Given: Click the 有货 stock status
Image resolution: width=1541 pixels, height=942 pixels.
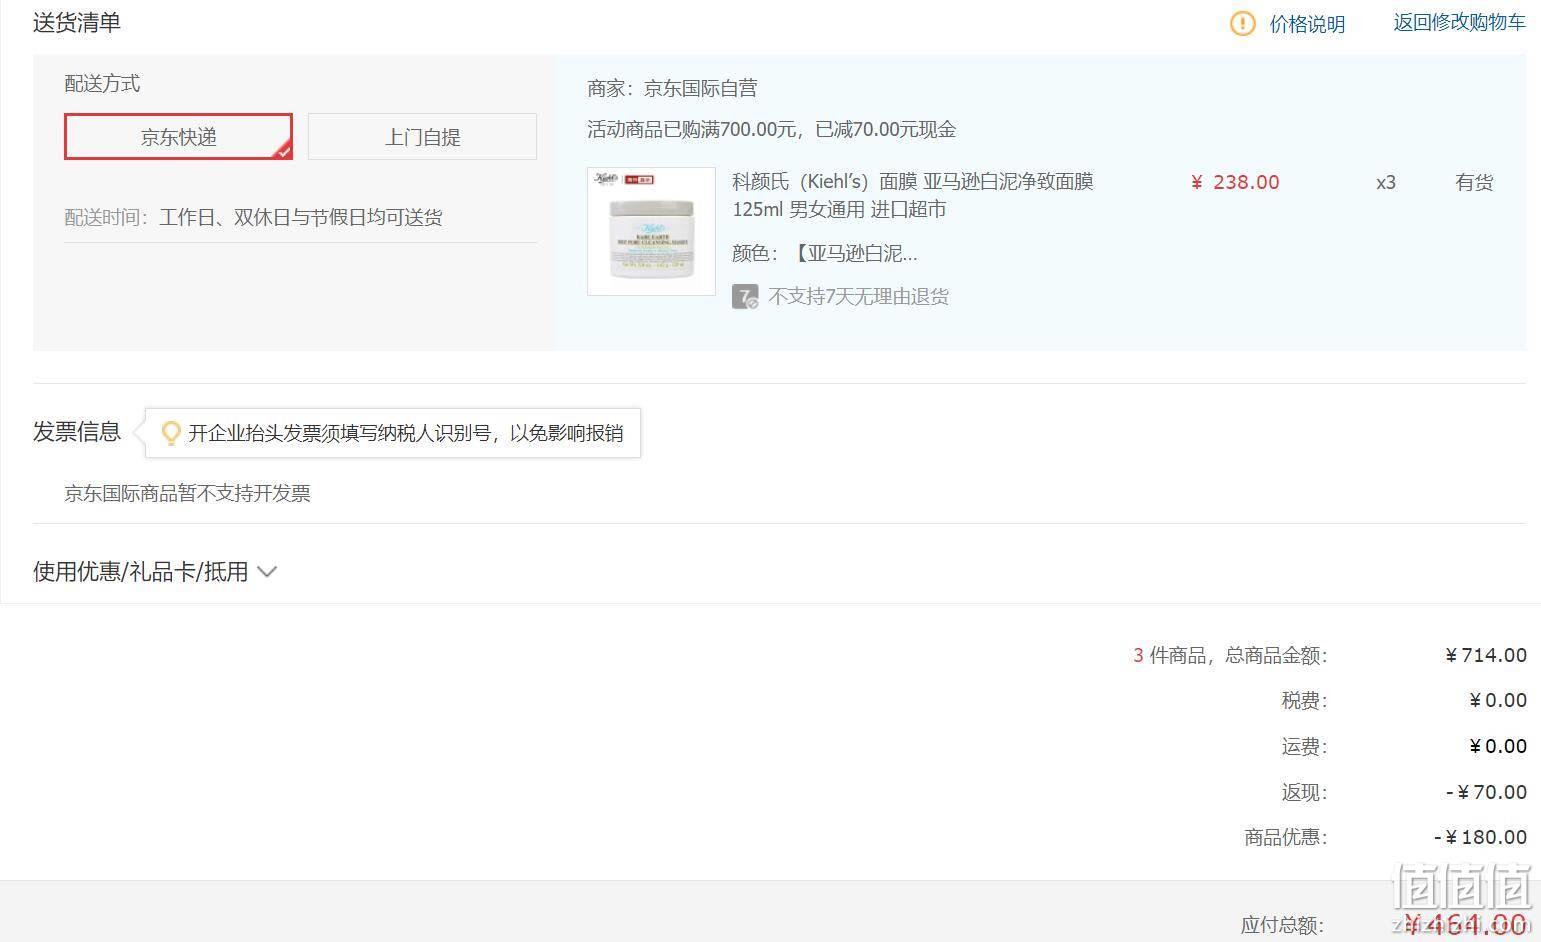Looking at the screenshot, I should pyautogui.click(x=1474, y=182).
